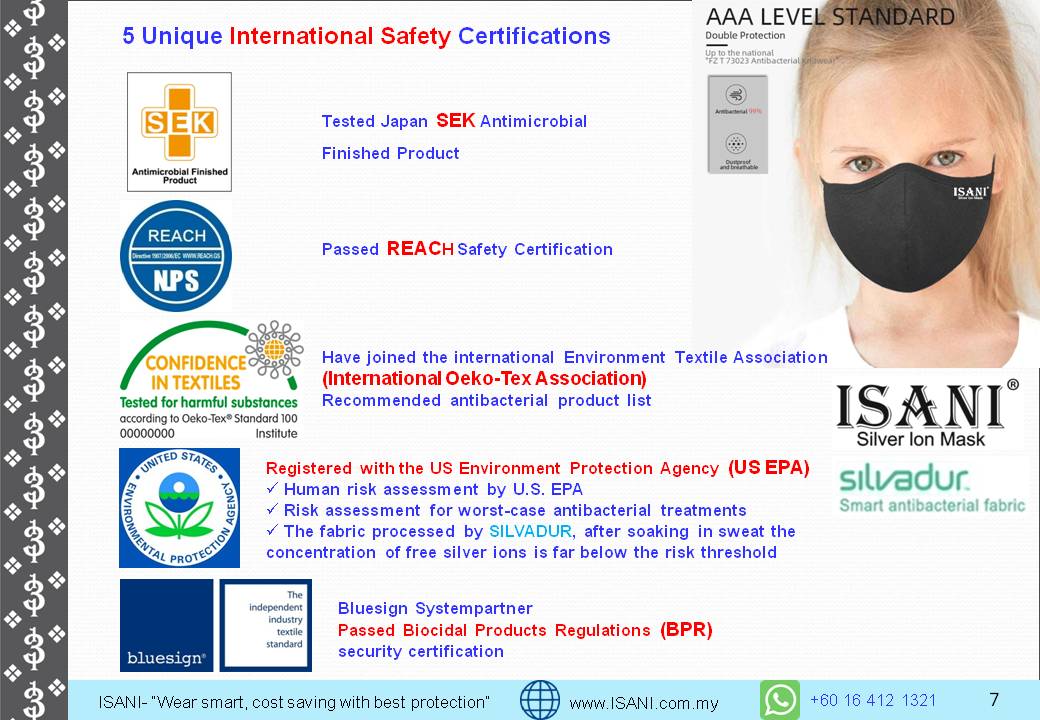Image resolution: width=1040 pixels, height=720 pixels.
Task: Click the US Environmental Protection Agency seal
Action: coord(179,508)
